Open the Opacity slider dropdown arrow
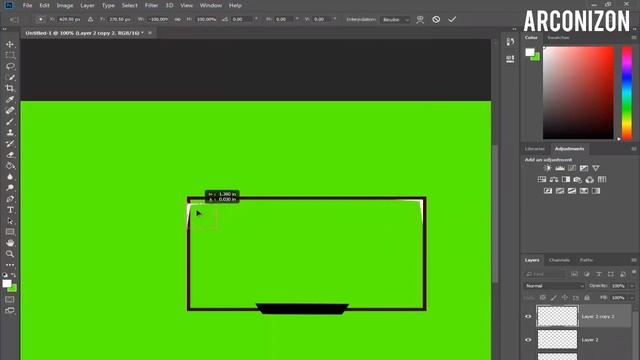Viewport: 640px width, 360px height. (x=632, y=286)
